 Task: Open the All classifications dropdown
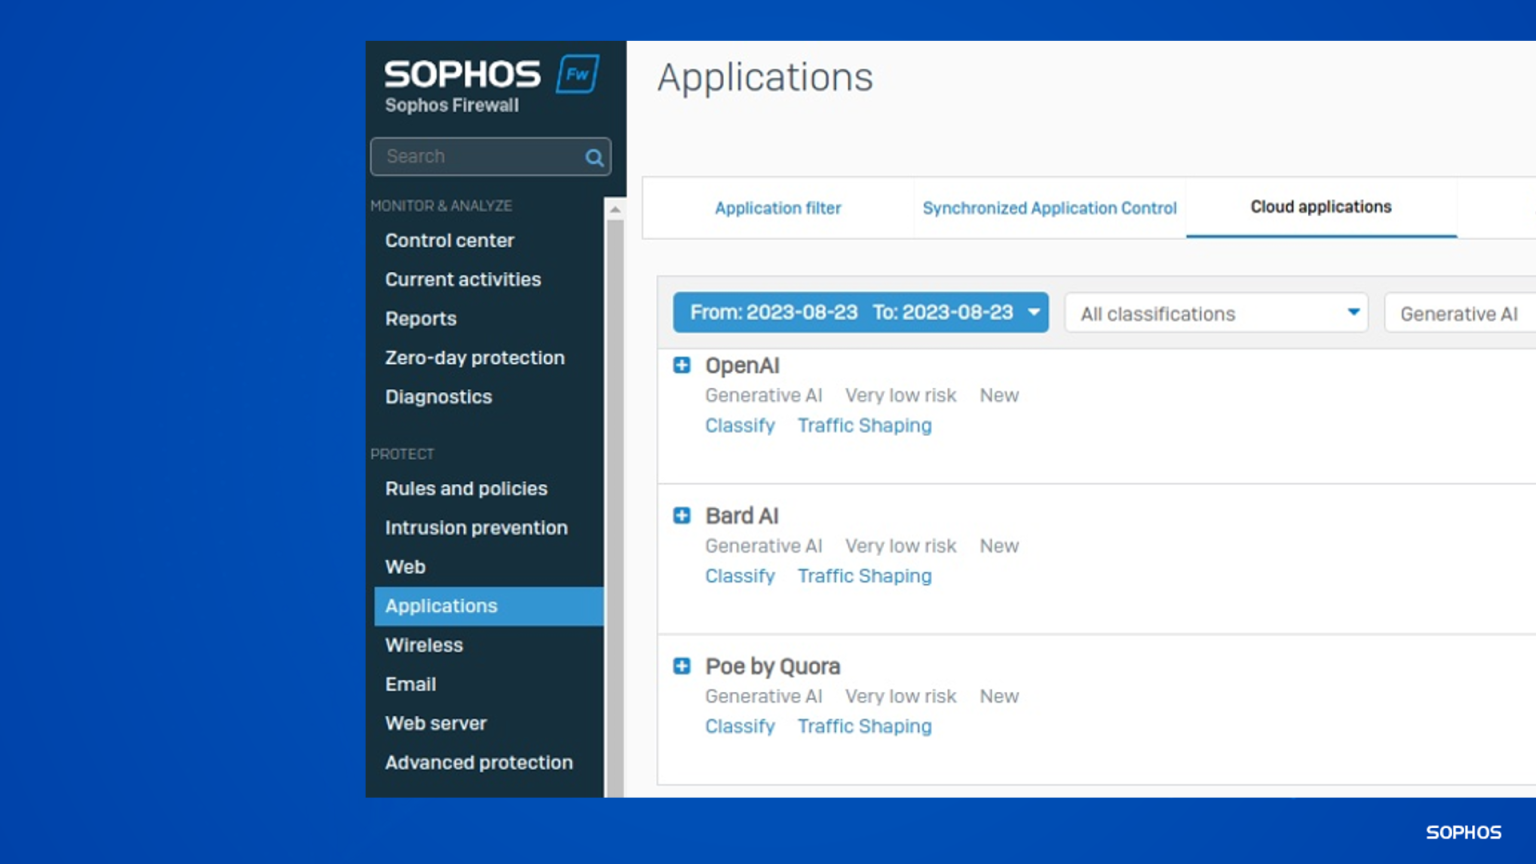(1216, 313)
